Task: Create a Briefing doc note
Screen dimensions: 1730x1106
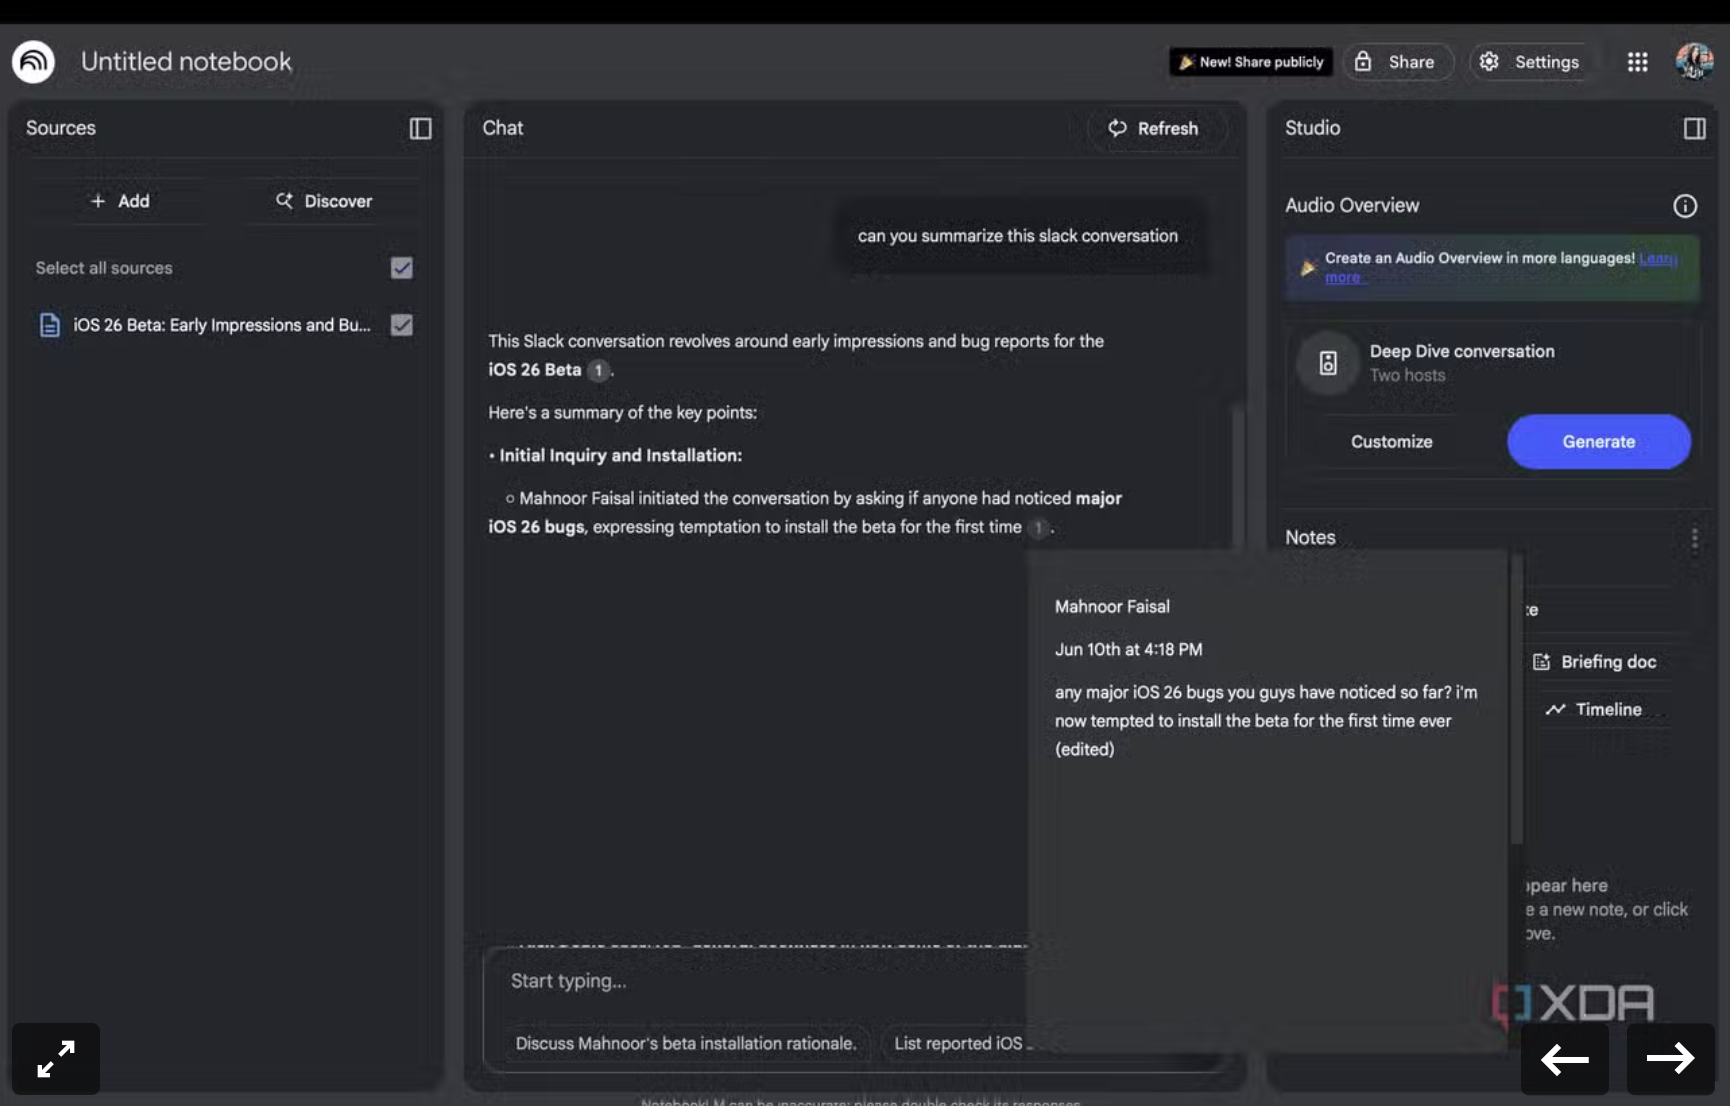Action: point(1595,662)
